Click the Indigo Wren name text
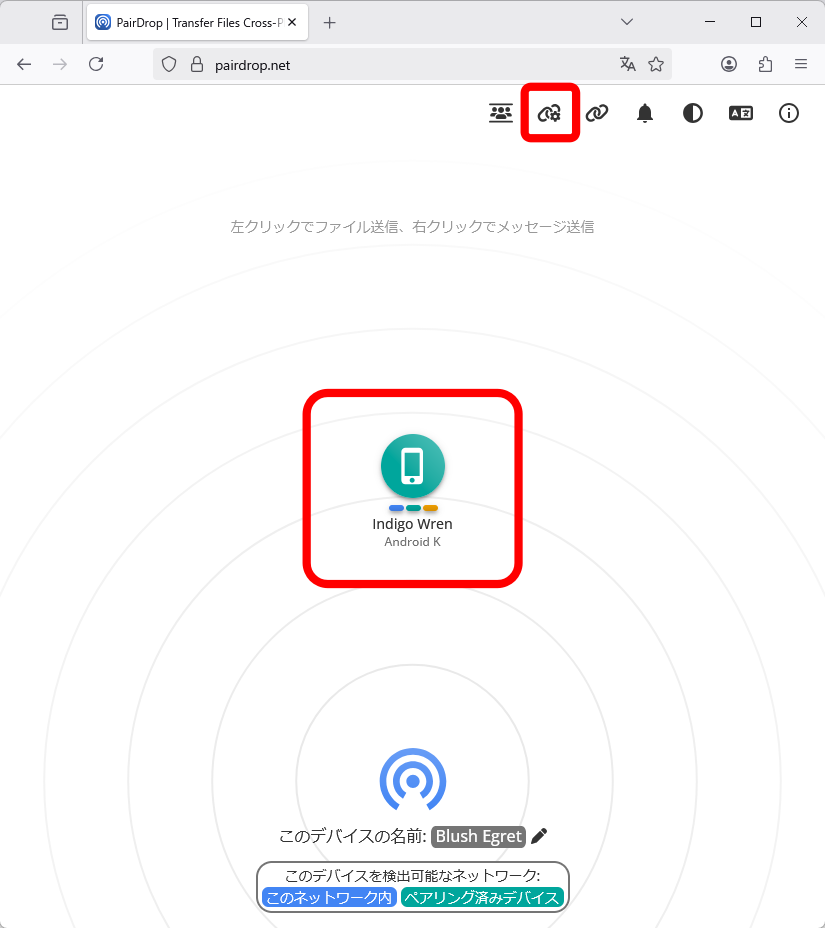This screenshot has height=928, width=825. pyautogui.click(x=412, y=524)
